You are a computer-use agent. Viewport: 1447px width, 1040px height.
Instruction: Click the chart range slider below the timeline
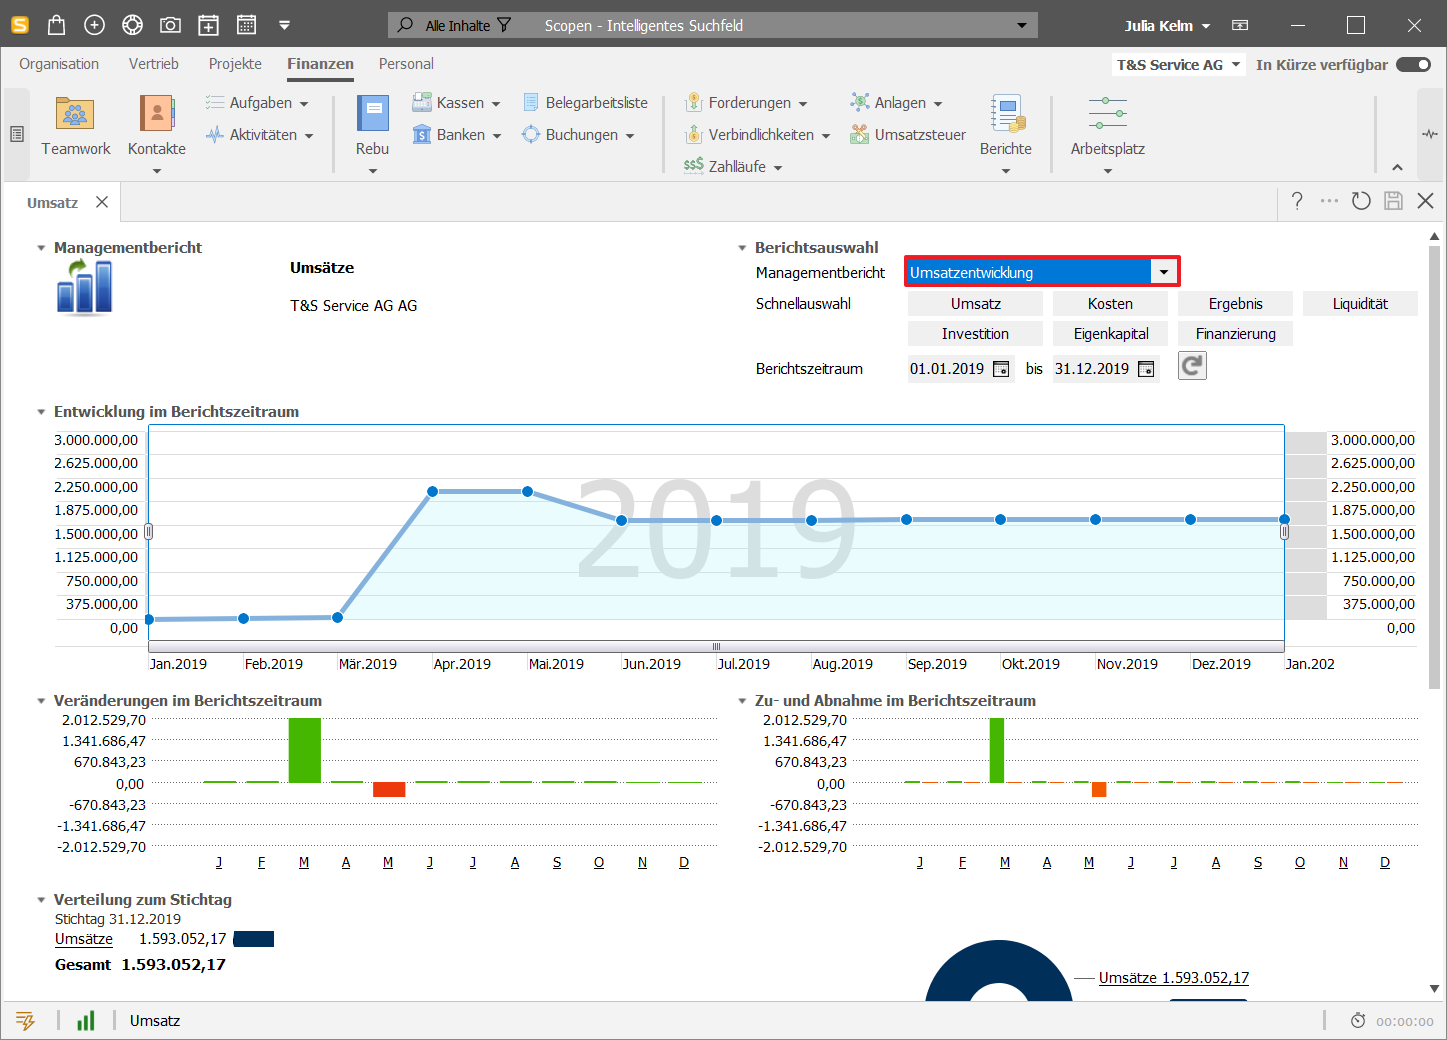click(x=716, y=646)
